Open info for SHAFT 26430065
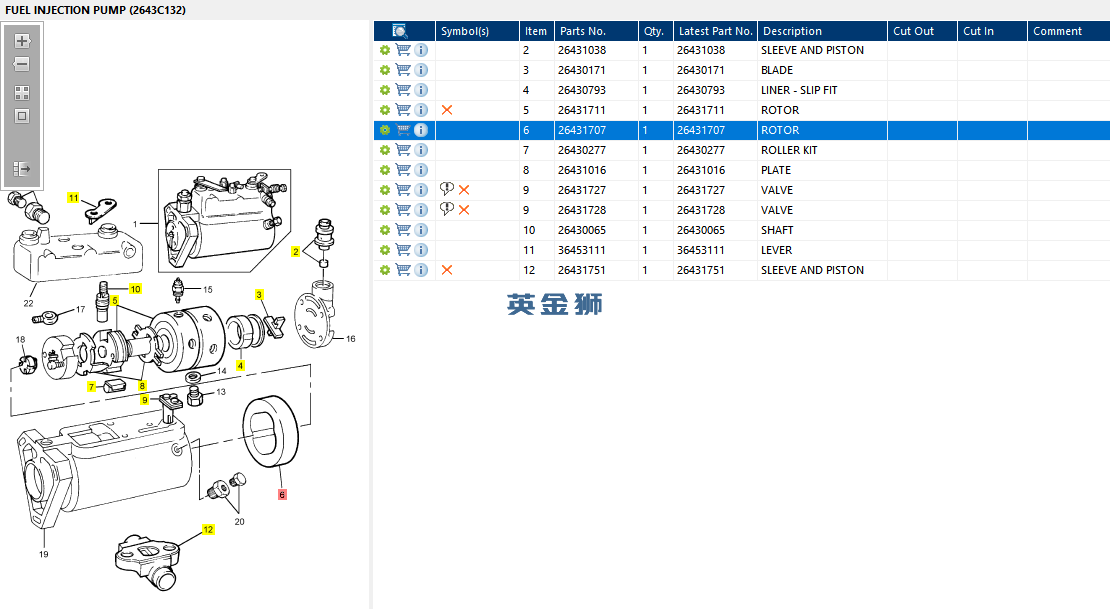The width and height of the screenshot is (1110, 609). point(421,230)
